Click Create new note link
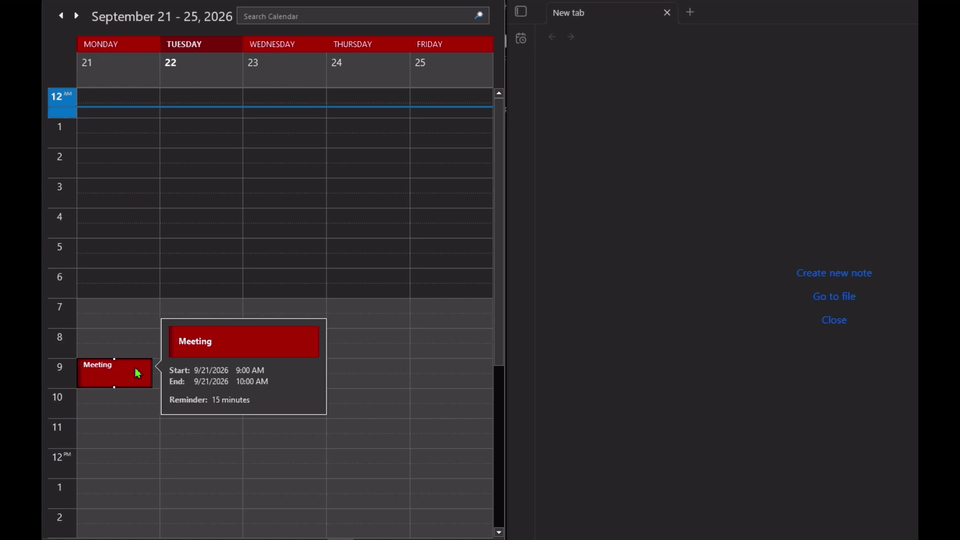 (x=834, y=273)
